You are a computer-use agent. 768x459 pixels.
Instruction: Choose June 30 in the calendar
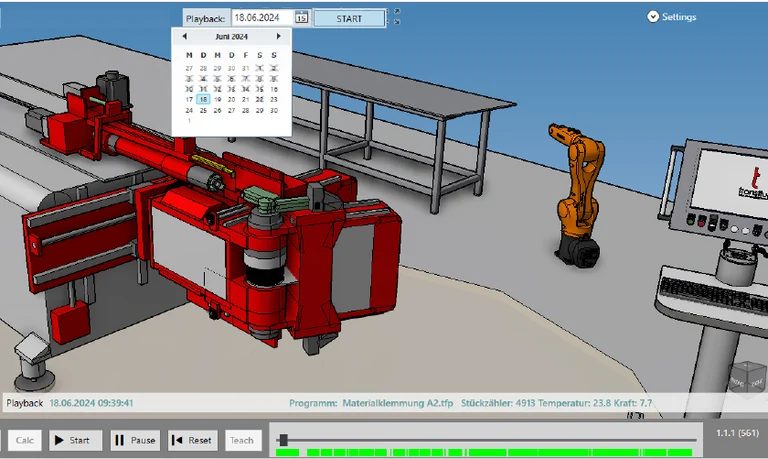tap(274, 110)
